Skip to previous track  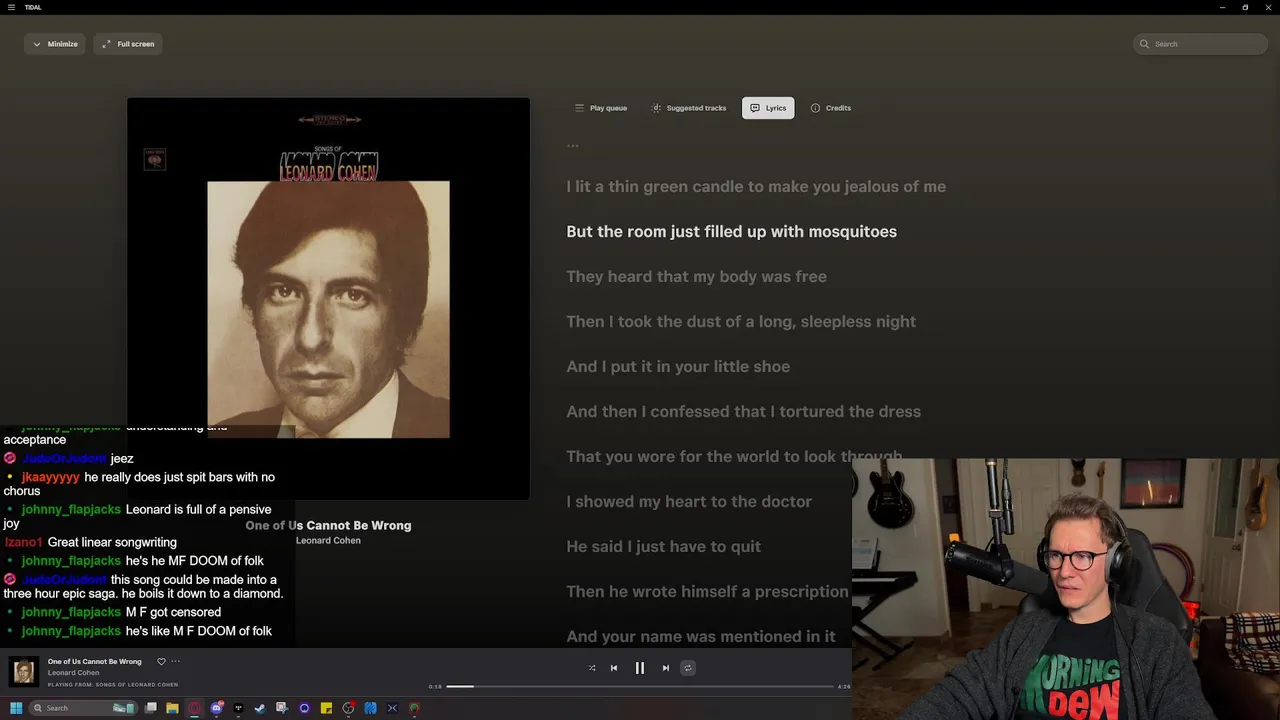click(614, 668)
